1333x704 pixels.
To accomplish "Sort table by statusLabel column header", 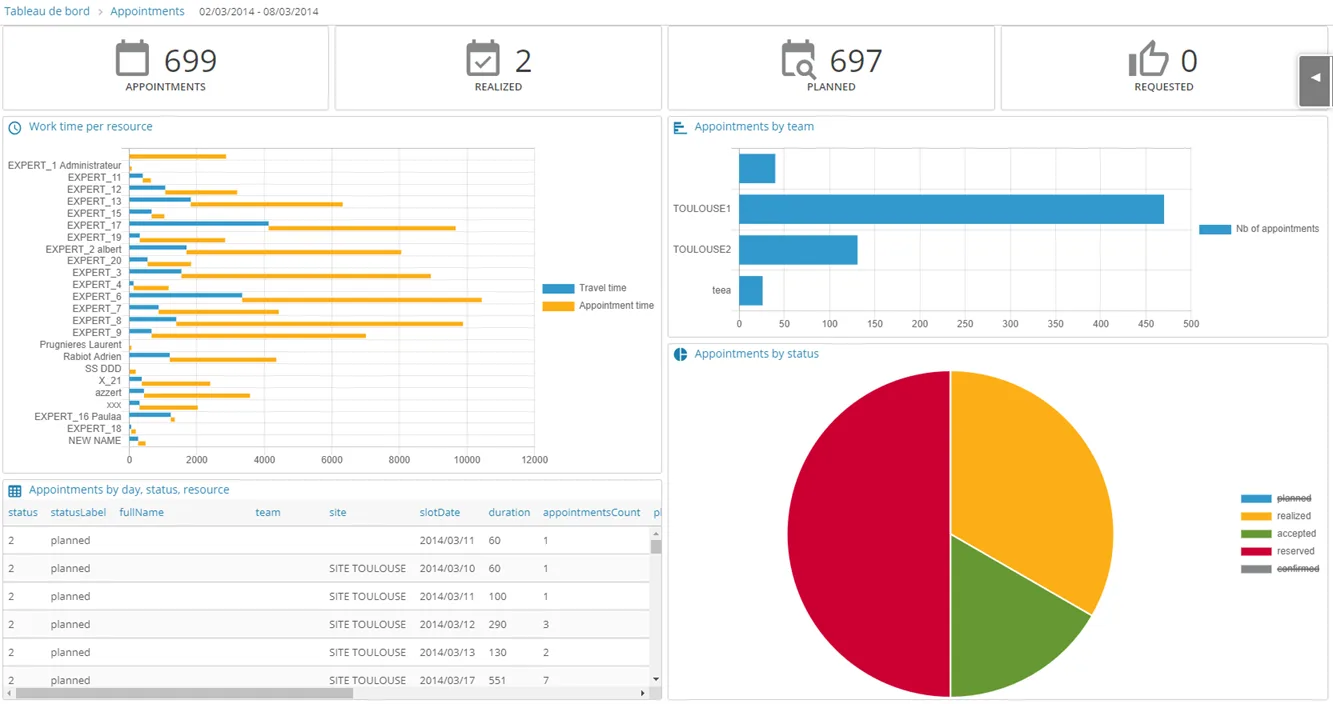I will pos(78,513).
